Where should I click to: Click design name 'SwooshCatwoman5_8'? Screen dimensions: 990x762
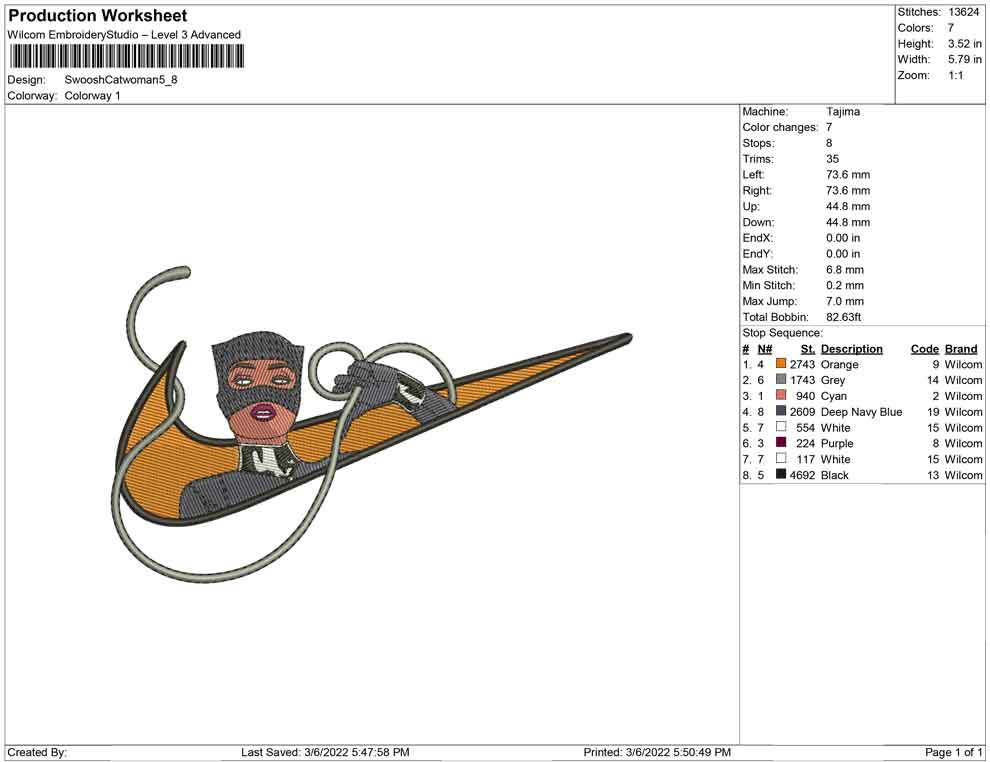point(121,80)
